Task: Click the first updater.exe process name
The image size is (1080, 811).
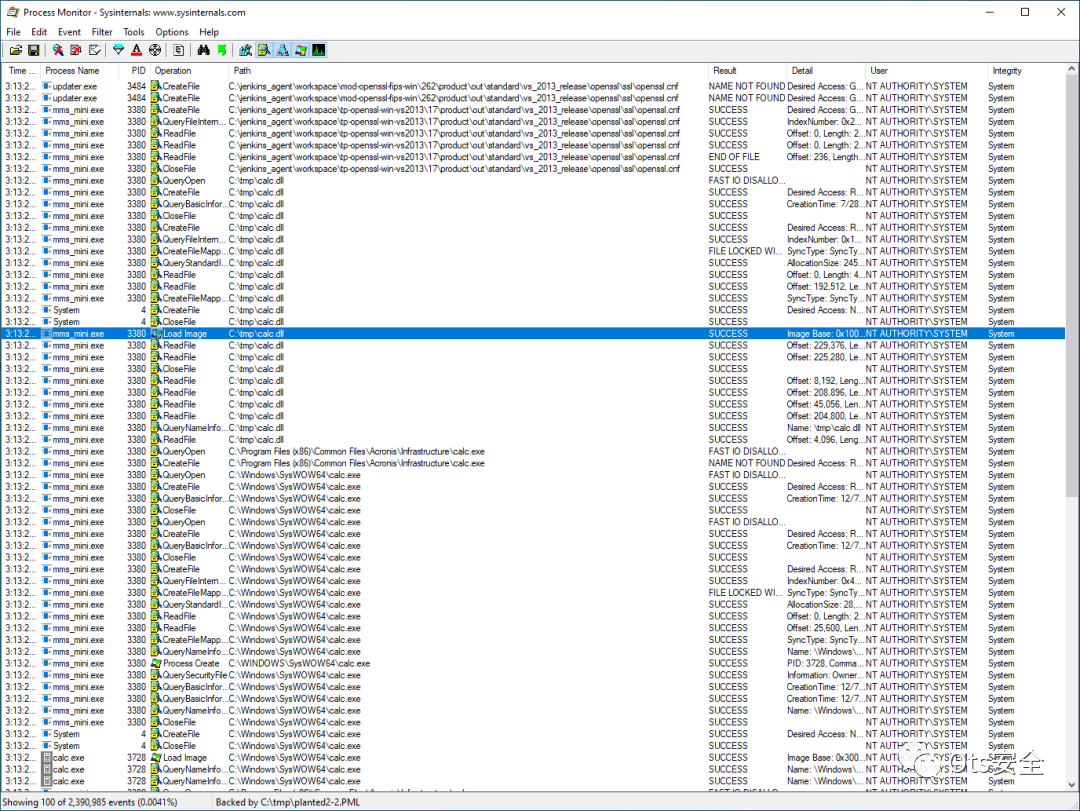Action: [x=74, y=86]
